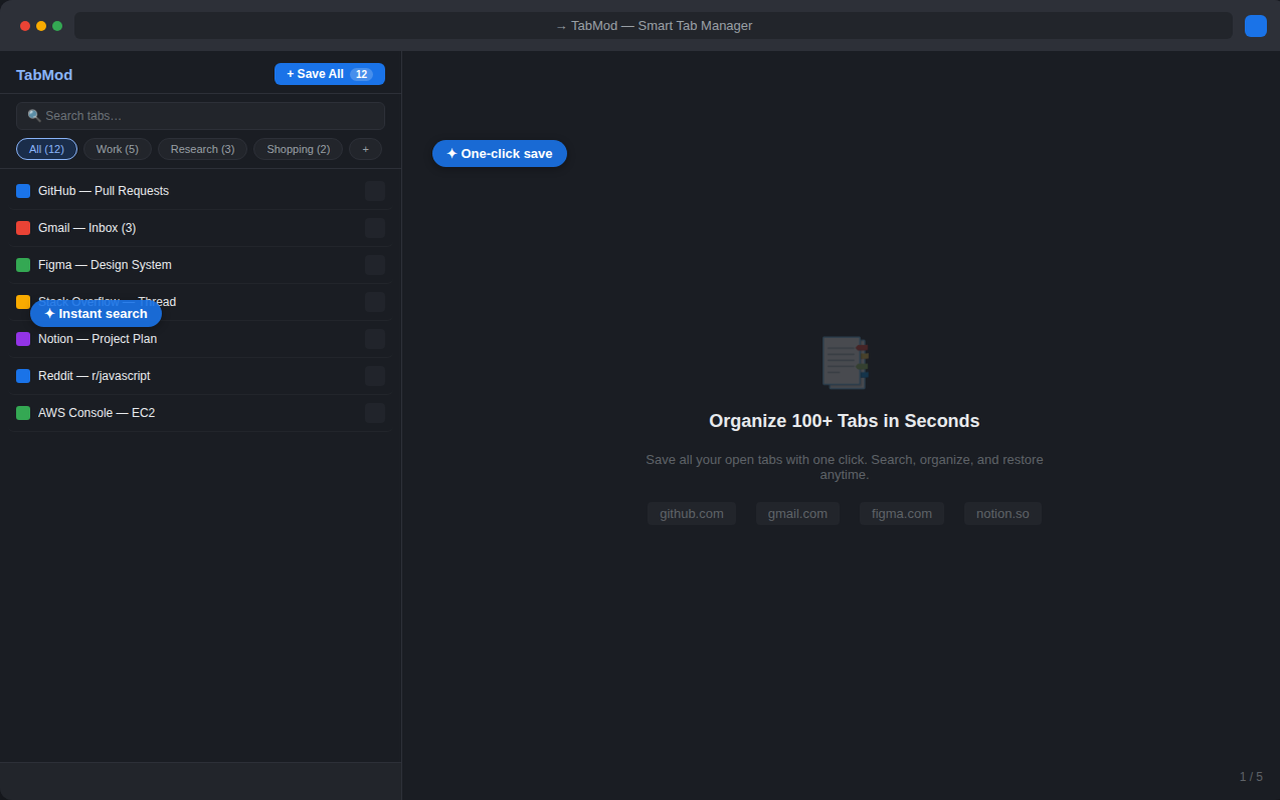This screenshot has width=1280, height=800.
Task: Click the Notion purple favicon
Action: pyautogui.click(x=23, y=339)
